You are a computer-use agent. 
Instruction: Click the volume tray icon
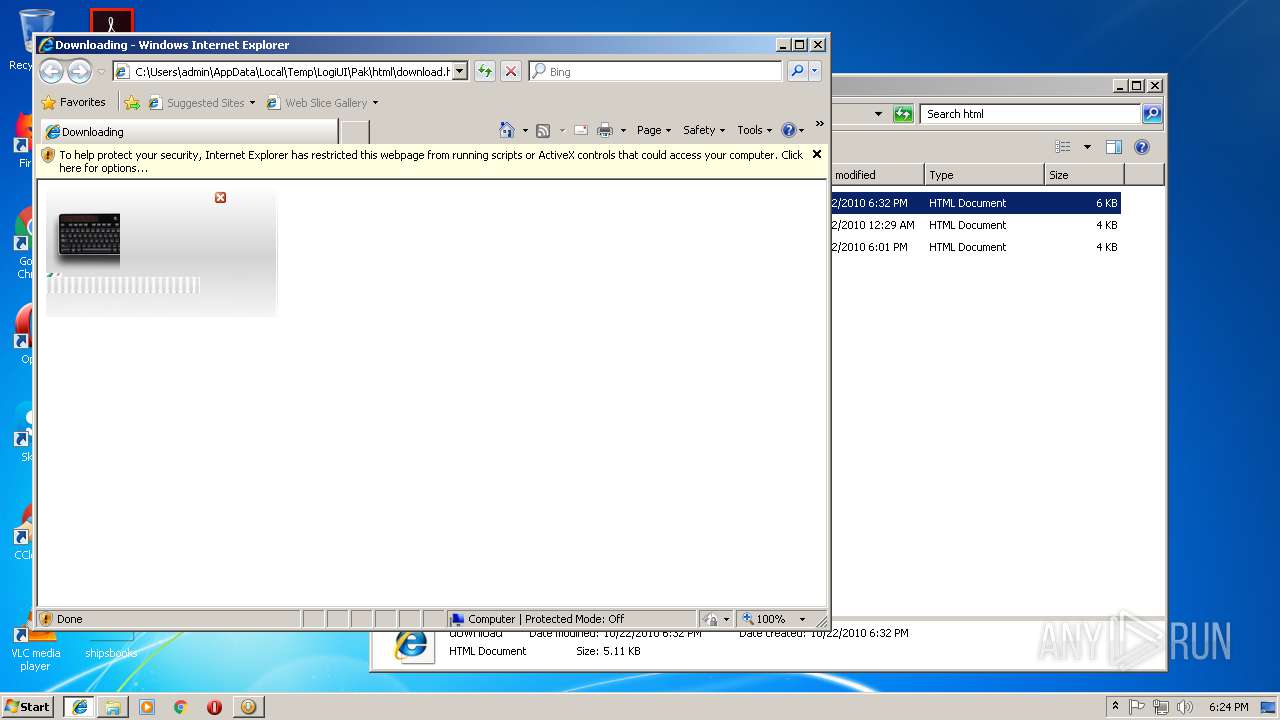[x=1184, y=706]
